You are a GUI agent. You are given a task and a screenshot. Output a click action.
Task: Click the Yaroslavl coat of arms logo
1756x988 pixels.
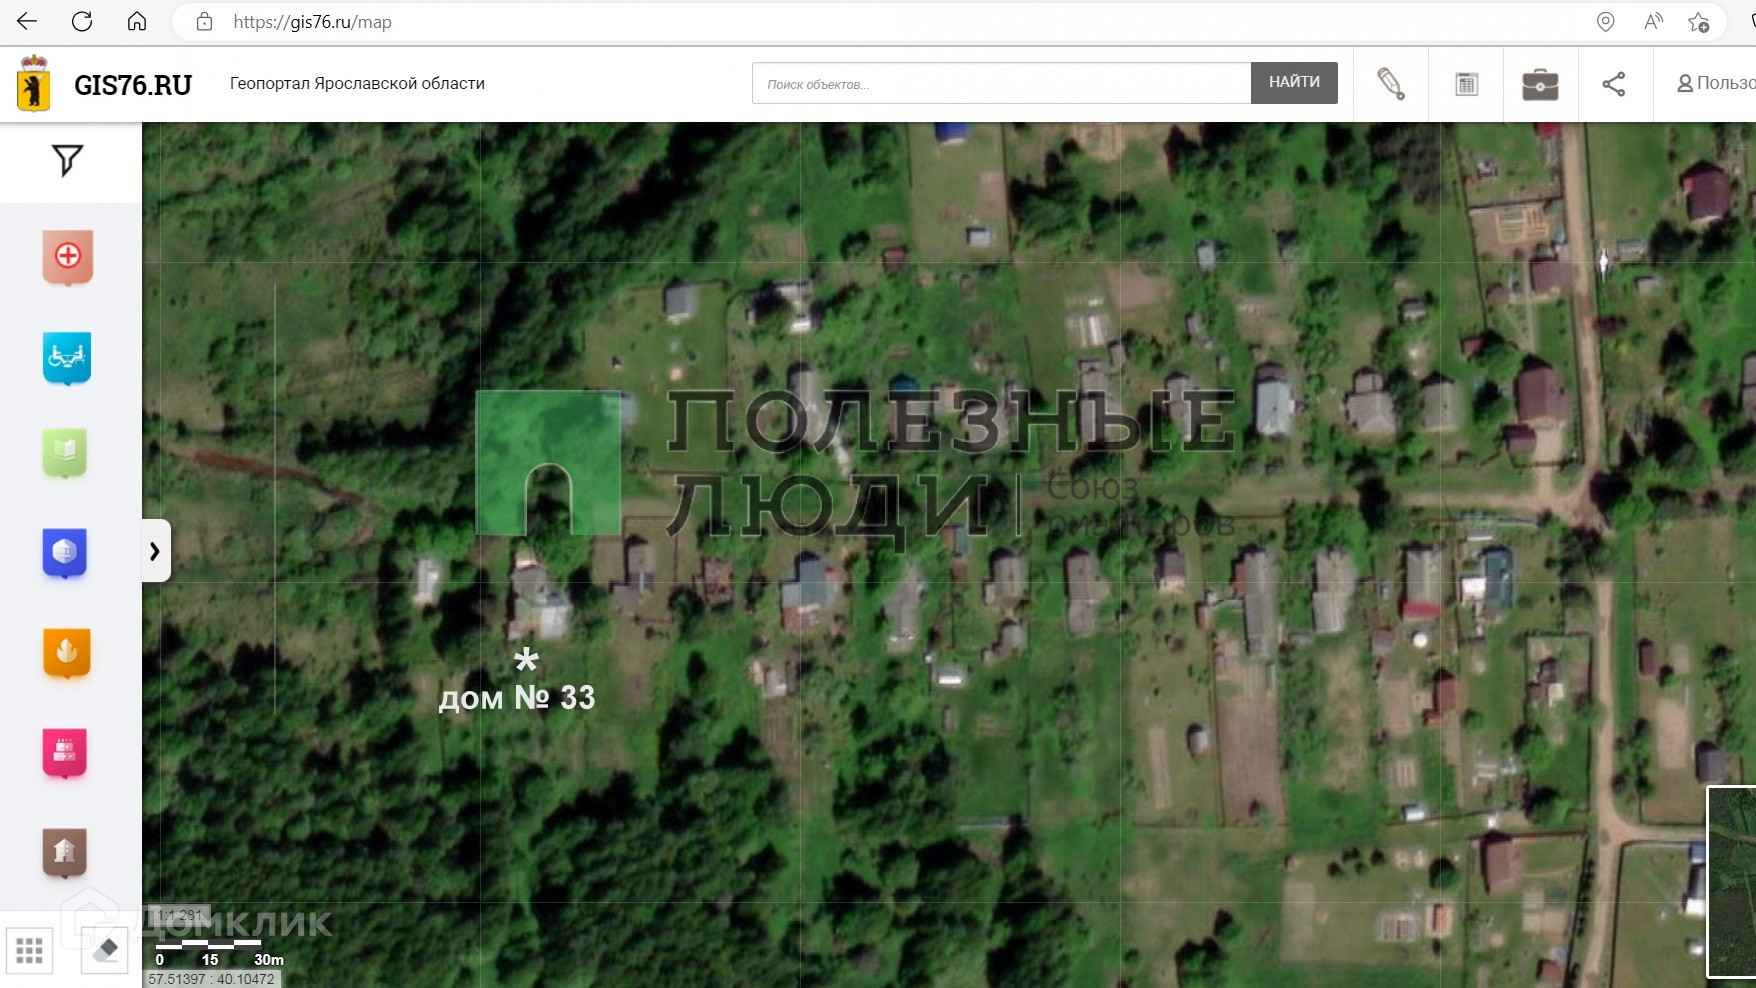[x=34, y=84]
